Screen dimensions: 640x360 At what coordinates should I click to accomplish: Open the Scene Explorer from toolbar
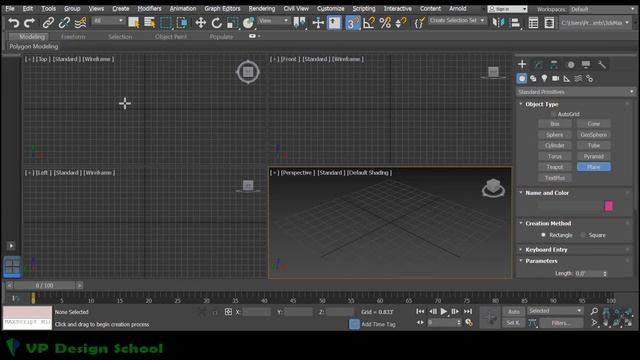tap(533, 23)
